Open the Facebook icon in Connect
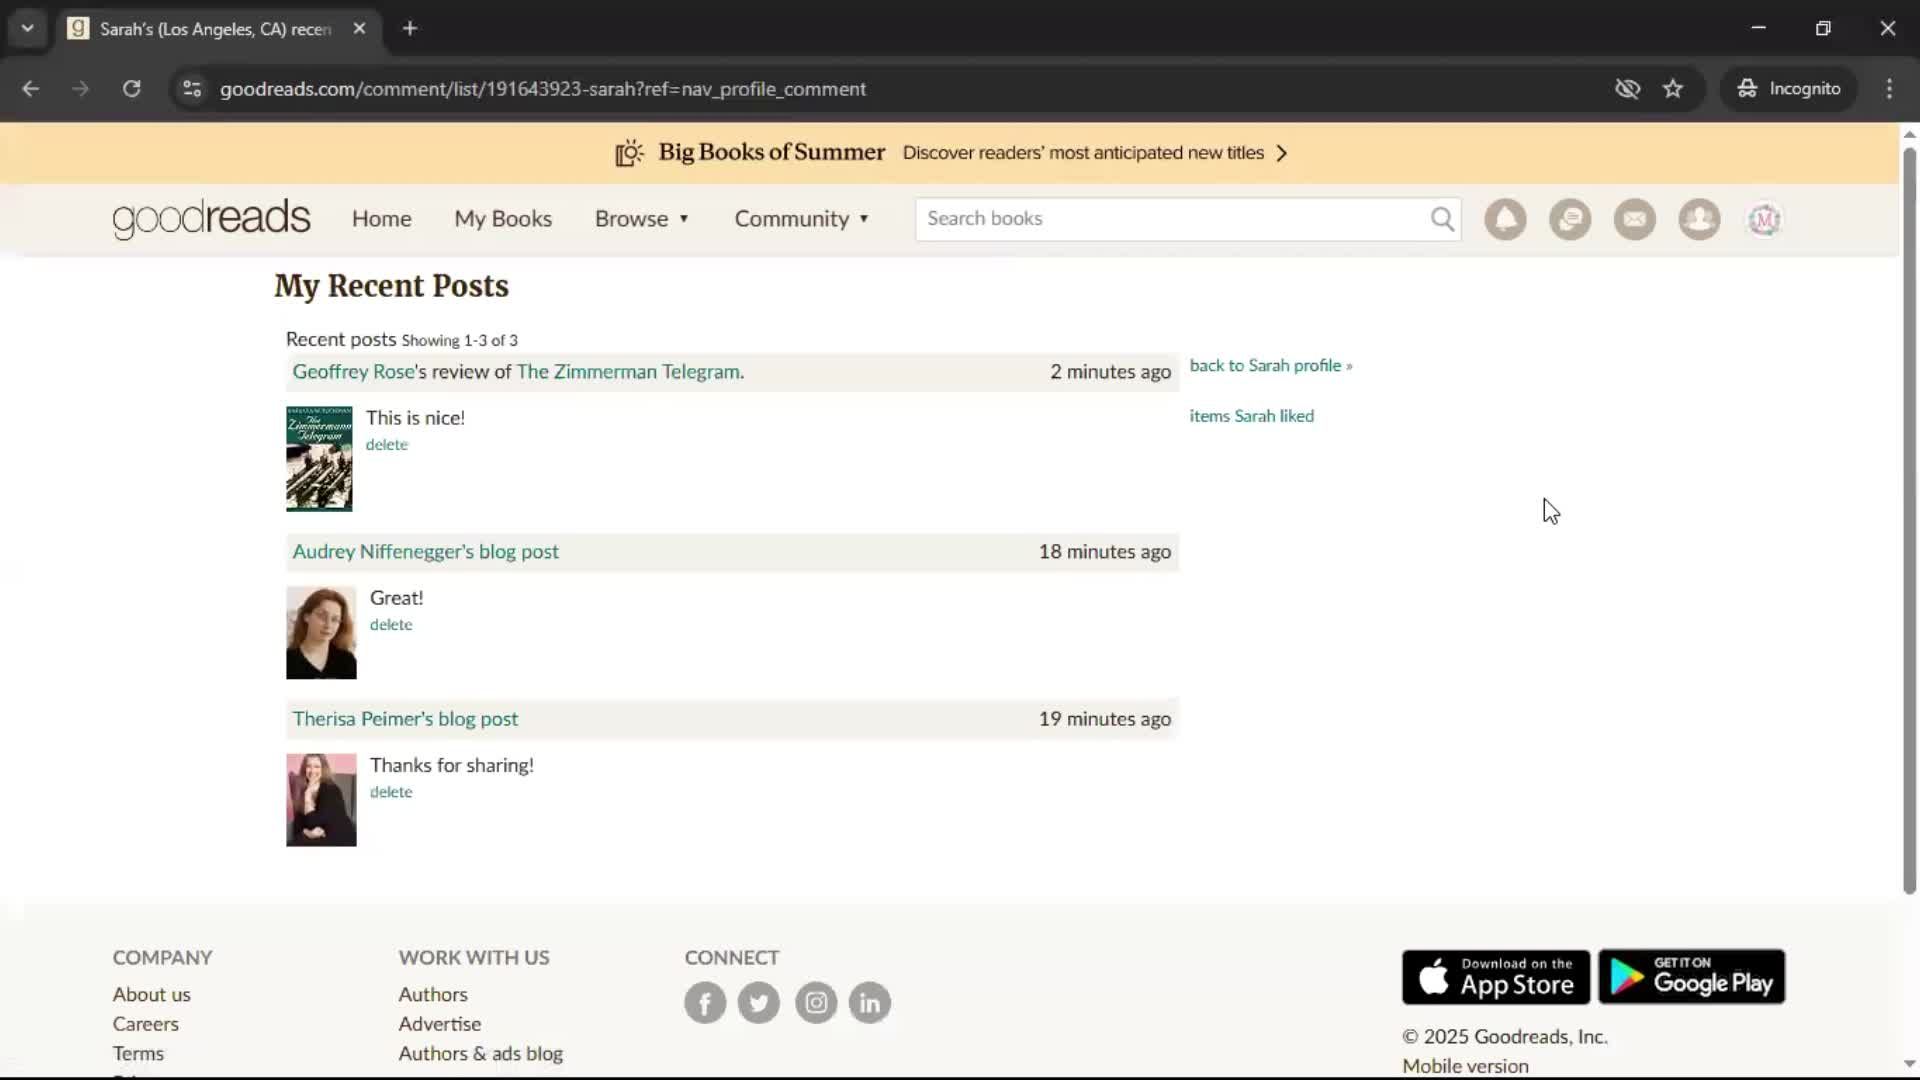The height and width of the screenshot is (1080, 1920). [705, 1002]
